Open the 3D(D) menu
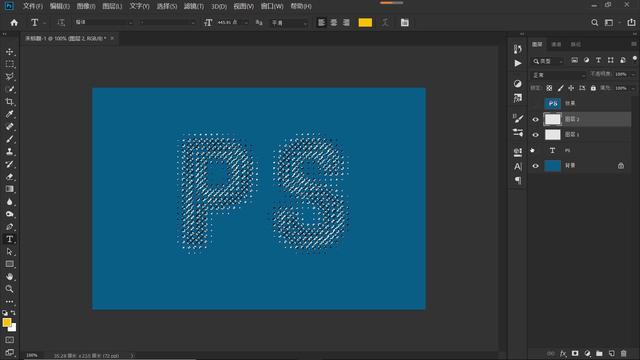Viewport: 640px width, 360px height. point(219,6)
